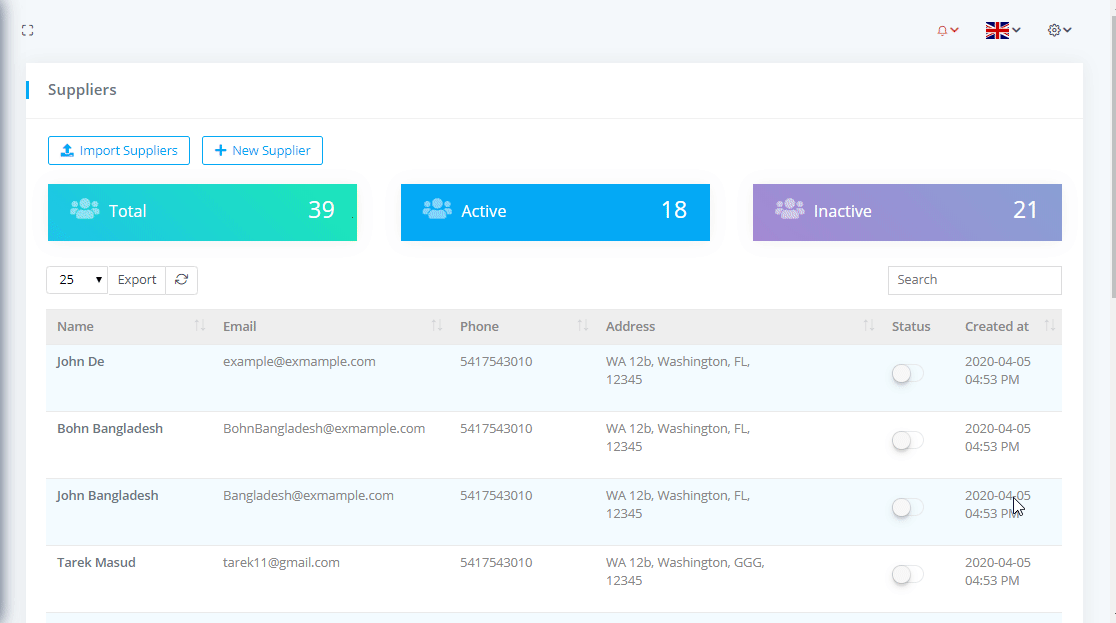Image resolution: width=1116 pixels, height=623 pixels.
Task: Sort by Address column header arrows
Action: [x=869, y=327]
